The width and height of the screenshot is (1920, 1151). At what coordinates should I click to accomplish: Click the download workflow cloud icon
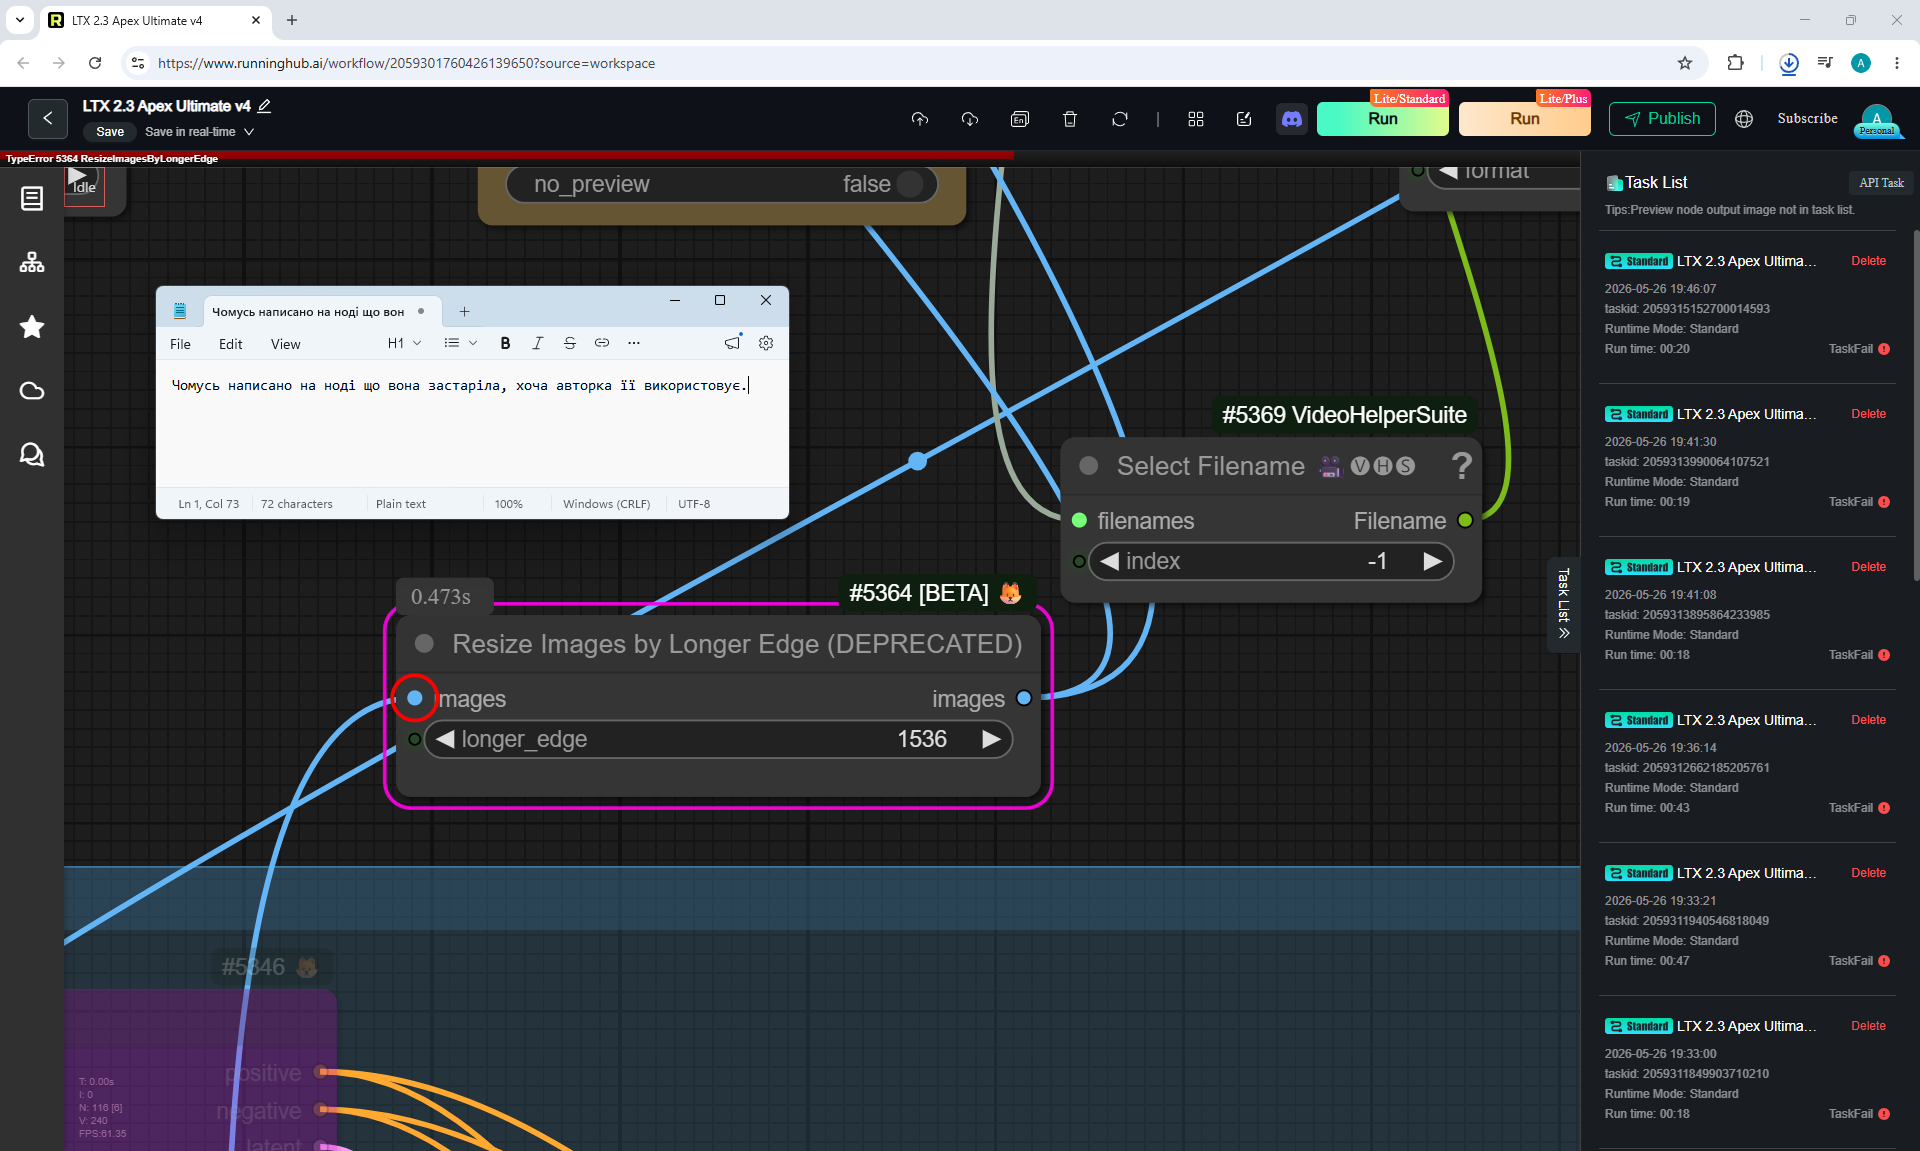point(970,119)
